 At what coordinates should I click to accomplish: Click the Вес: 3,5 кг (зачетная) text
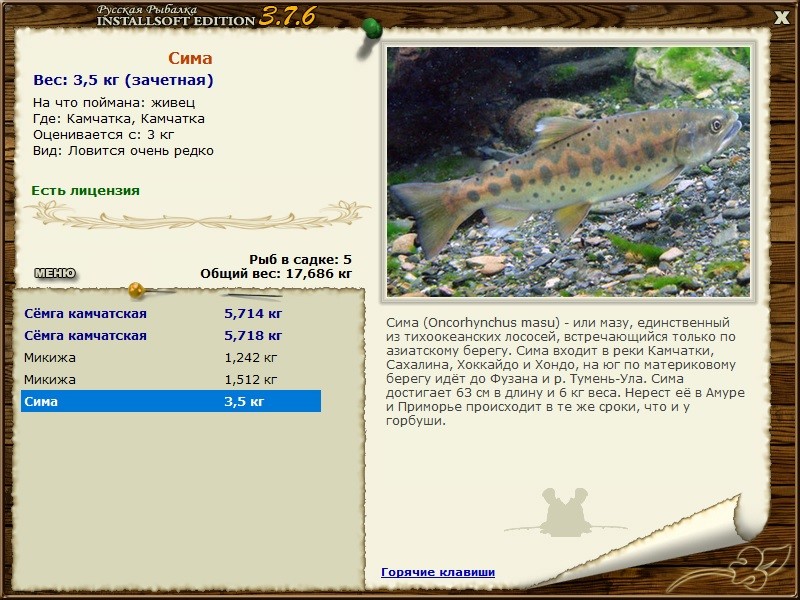[x=123, y=80]
